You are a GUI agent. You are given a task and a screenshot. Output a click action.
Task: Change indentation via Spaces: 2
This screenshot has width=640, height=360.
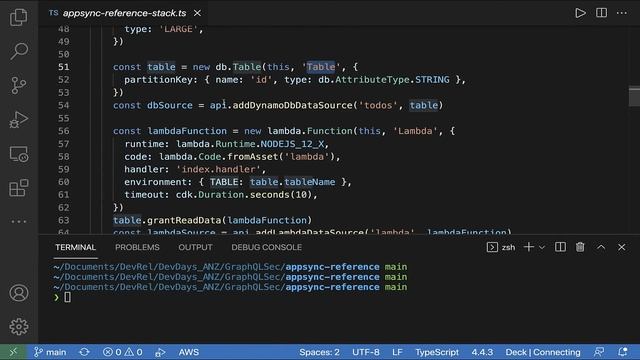319,352
